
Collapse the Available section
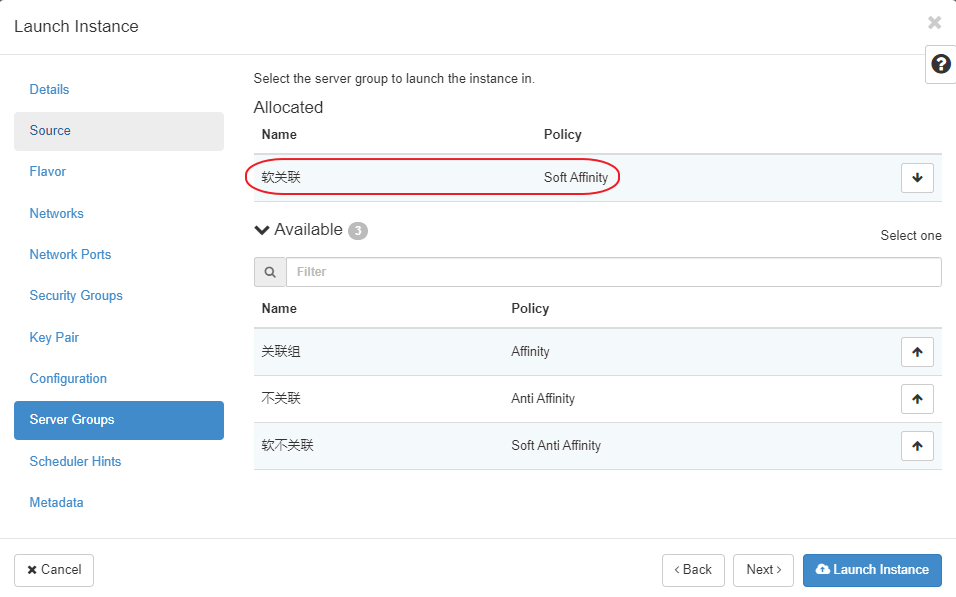[x=263, y=230]
